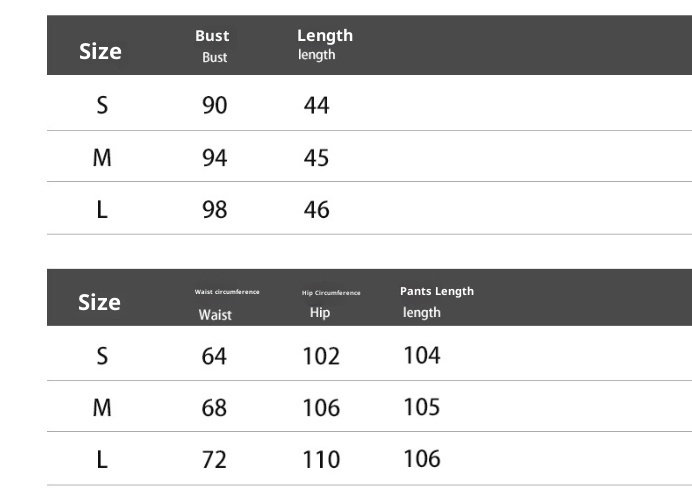Select bust value 94 for size M
The image size is (692, 491).
pyautogui.click(x=215, y=158)
